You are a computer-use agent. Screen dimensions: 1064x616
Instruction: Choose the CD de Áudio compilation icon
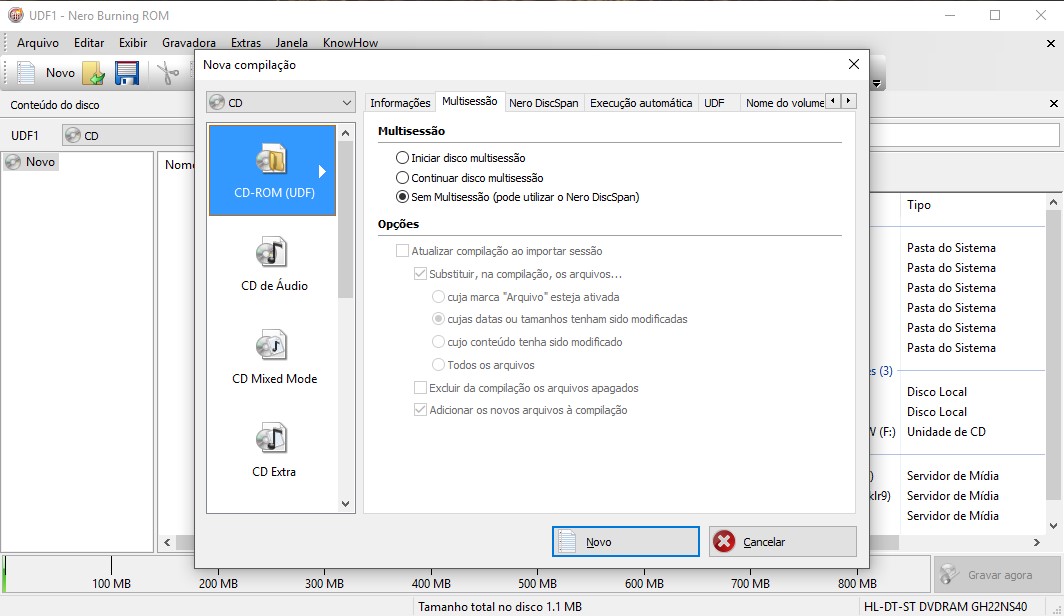(x=271, y=252)
